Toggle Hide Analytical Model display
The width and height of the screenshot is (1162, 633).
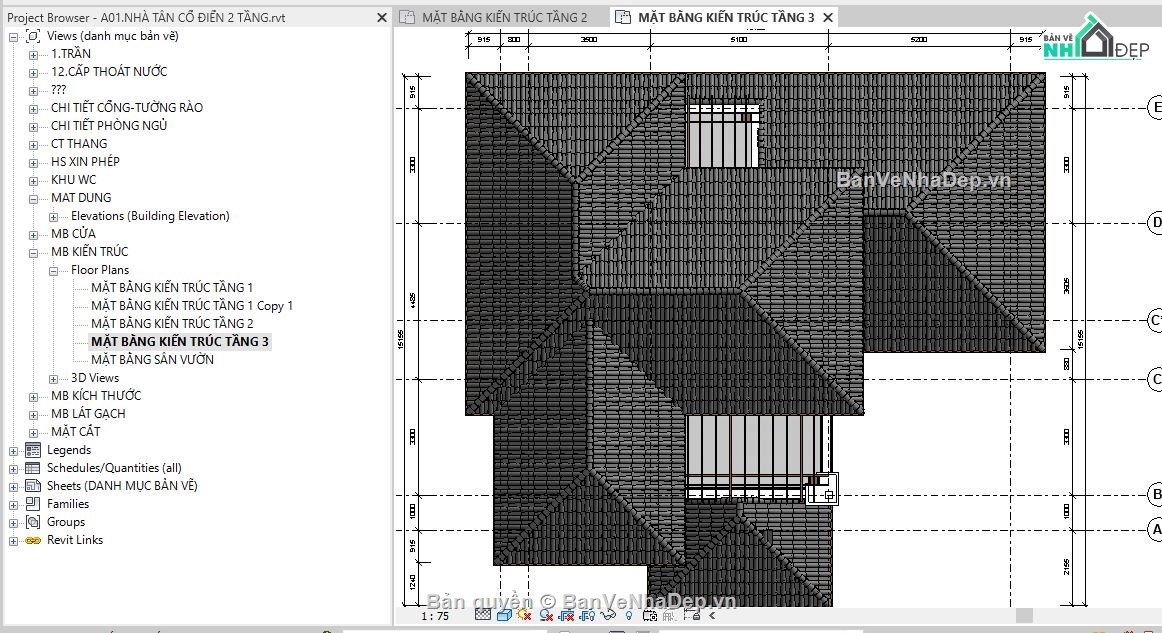666,617
